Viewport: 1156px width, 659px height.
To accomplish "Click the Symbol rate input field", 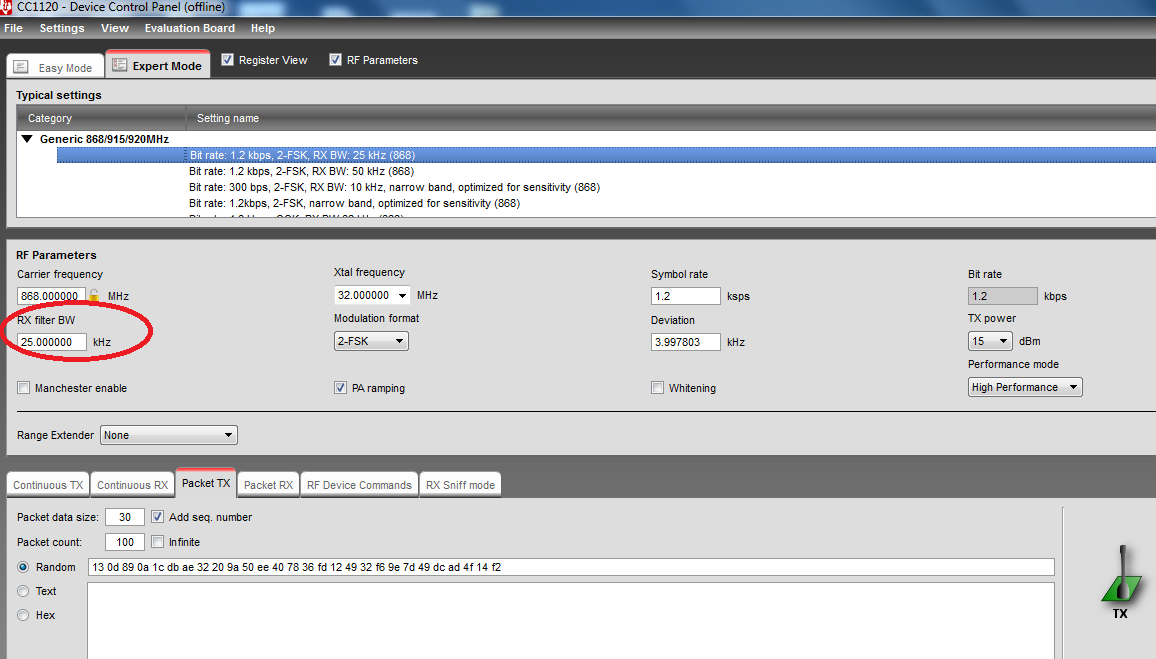I will pyautogui.click(x=686, y=296).
